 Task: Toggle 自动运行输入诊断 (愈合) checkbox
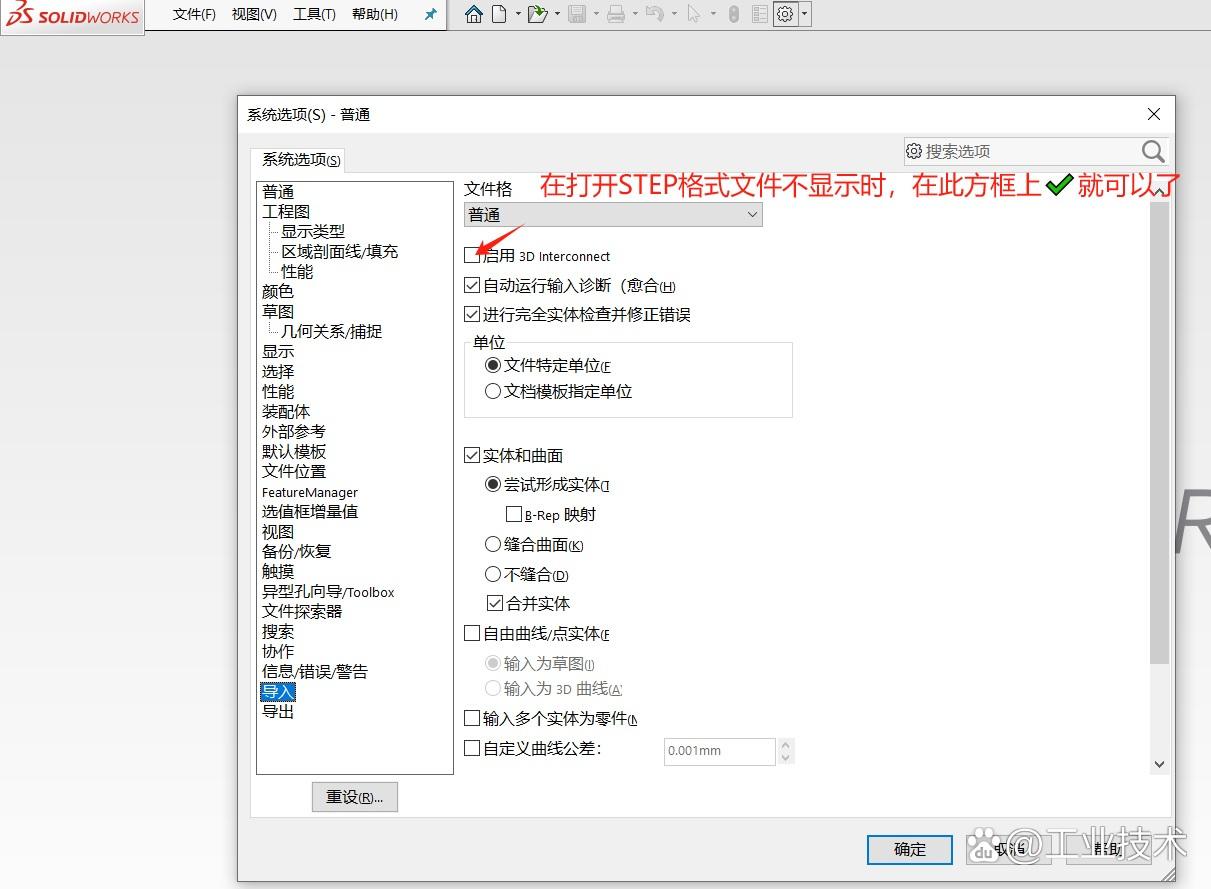click(472, 286)
